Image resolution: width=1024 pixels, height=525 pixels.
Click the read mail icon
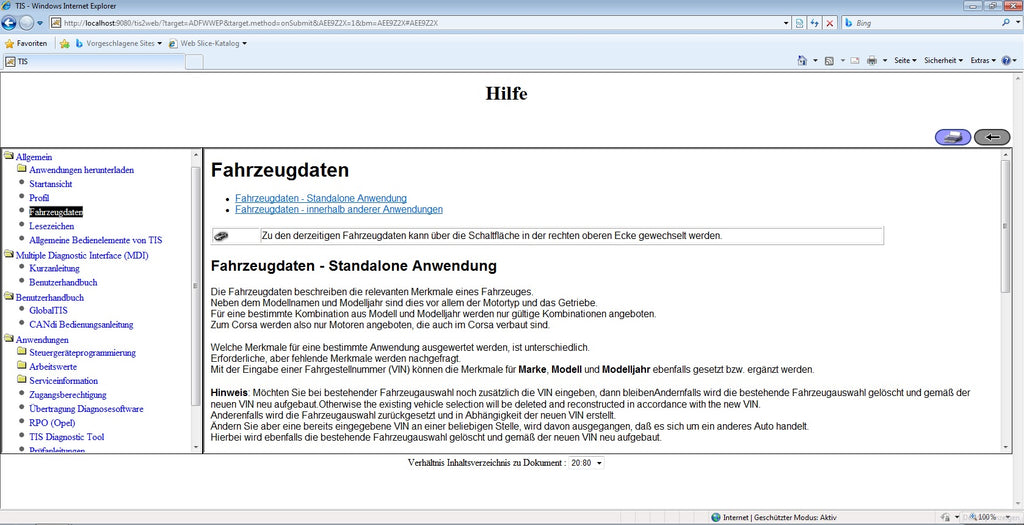pyautogui.click(x=854, y=60)
